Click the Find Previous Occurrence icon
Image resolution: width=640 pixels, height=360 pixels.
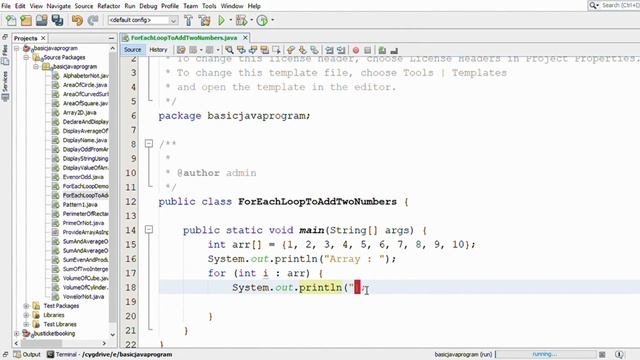coord(241,50)
